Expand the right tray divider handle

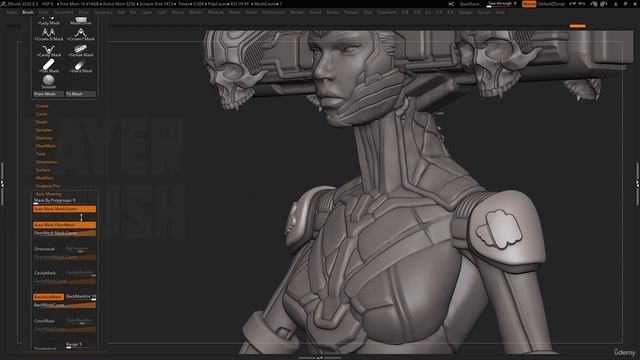[x=638, y=184]
